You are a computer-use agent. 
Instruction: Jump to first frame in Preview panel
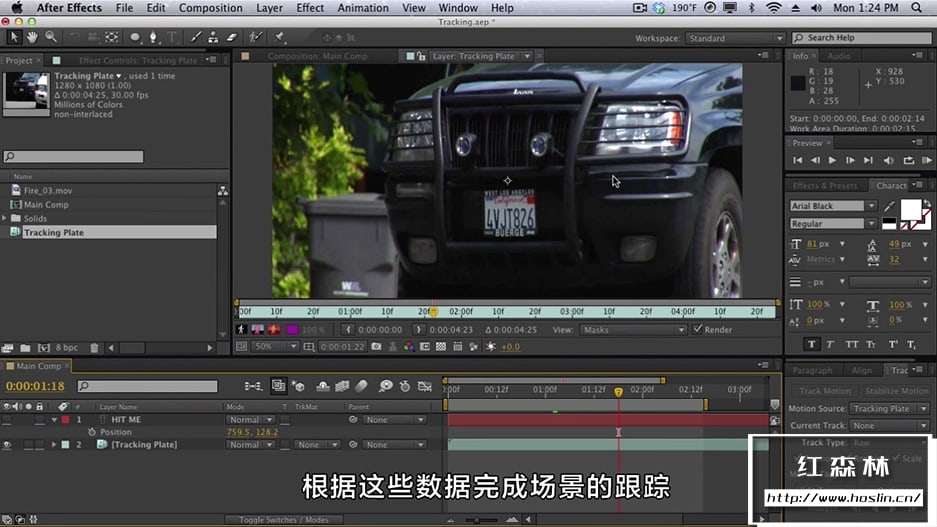click(798, 160)
